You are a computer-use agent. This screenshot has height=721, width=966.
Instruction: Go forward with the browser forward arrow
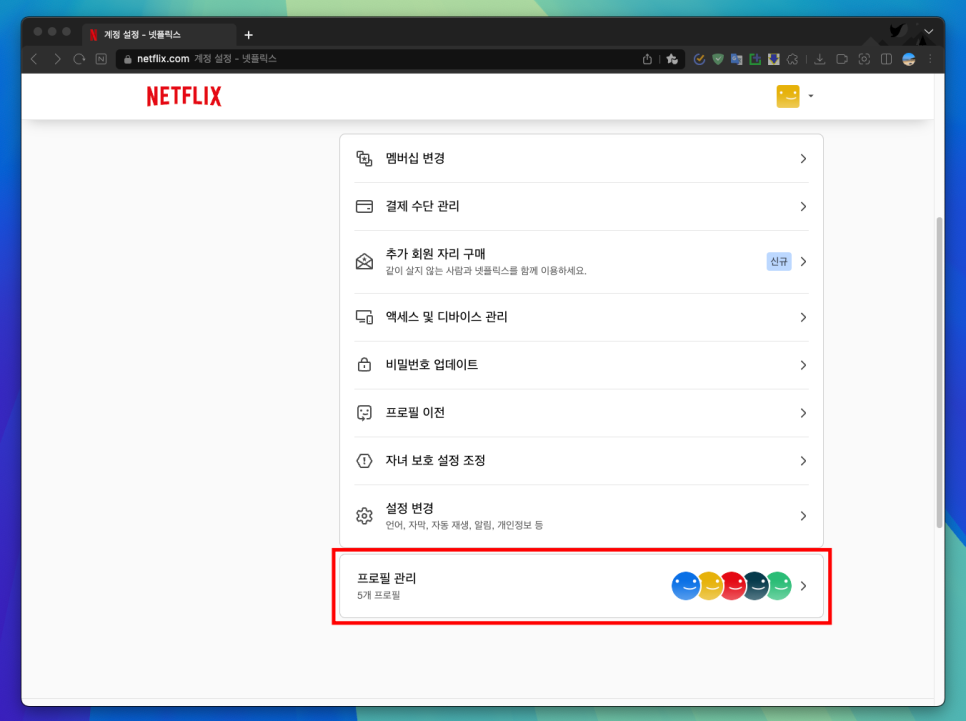click(x=57, y=59)
